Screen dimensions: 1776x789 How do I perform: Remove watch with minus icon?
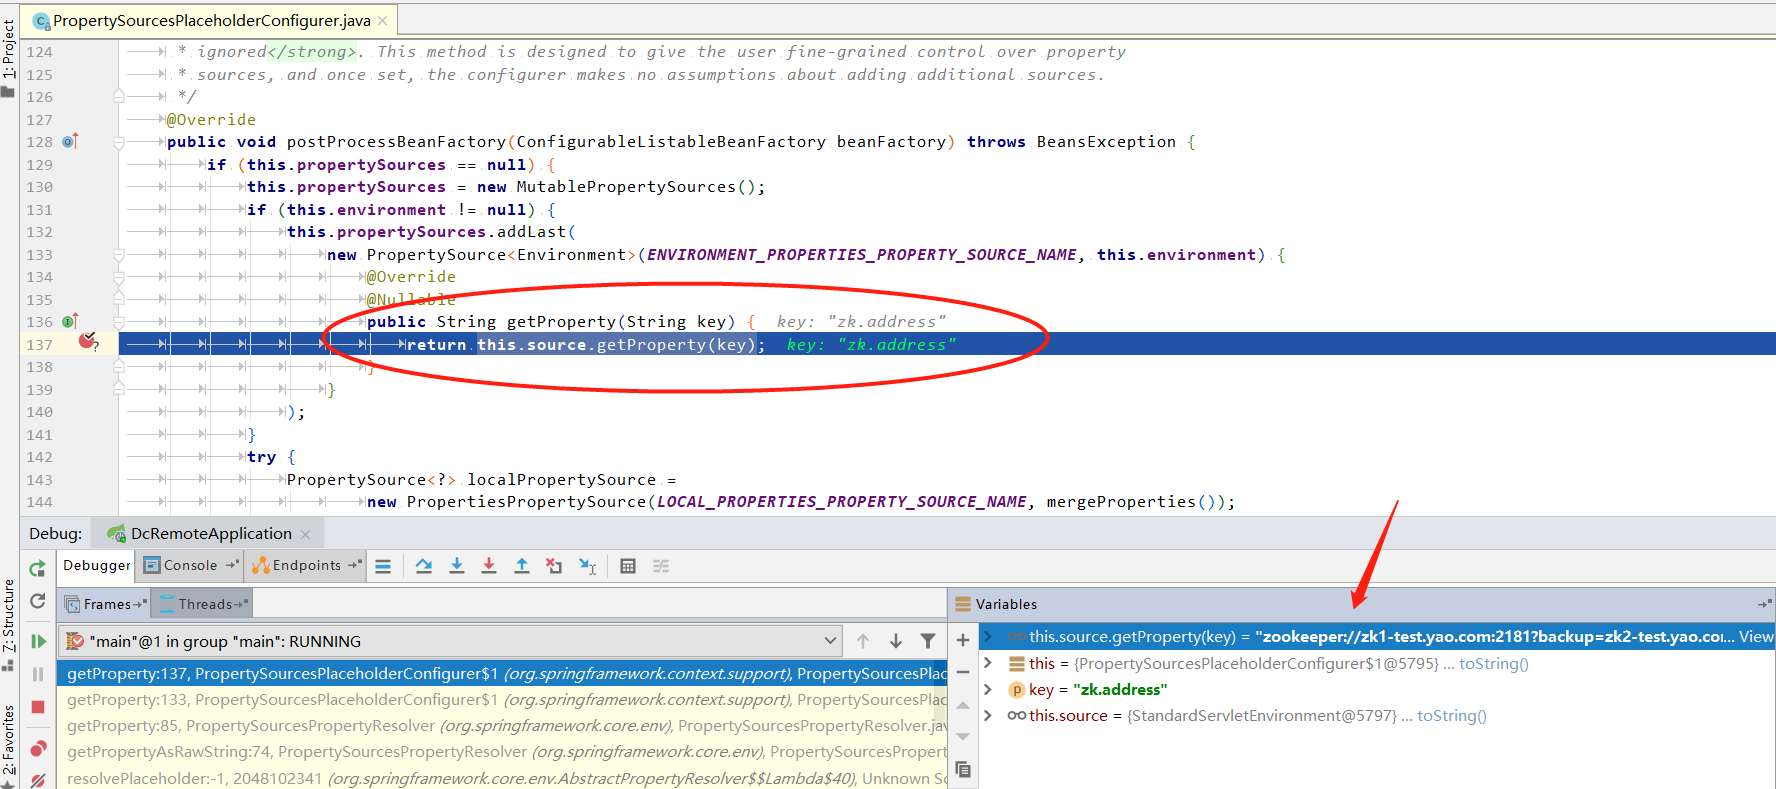pyautogui.click(x=963, y=672)
